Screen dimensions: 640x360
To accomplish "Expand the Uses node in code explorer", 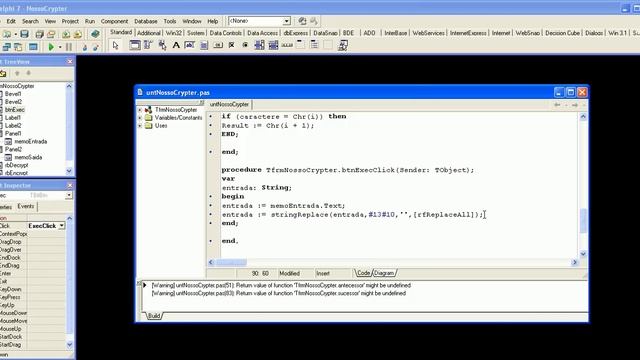I will (x=140, y=126).
